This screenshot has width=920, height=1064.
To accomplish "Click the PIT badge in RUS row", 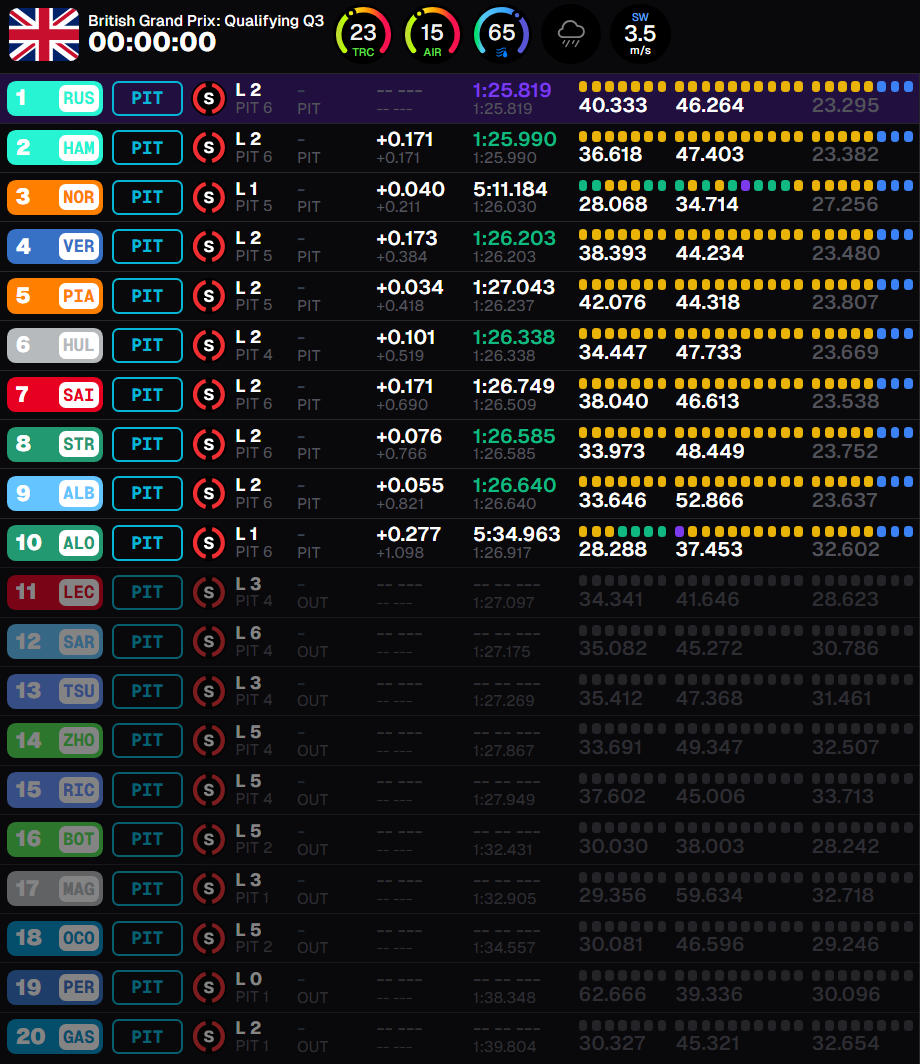I will click(147, 98).
